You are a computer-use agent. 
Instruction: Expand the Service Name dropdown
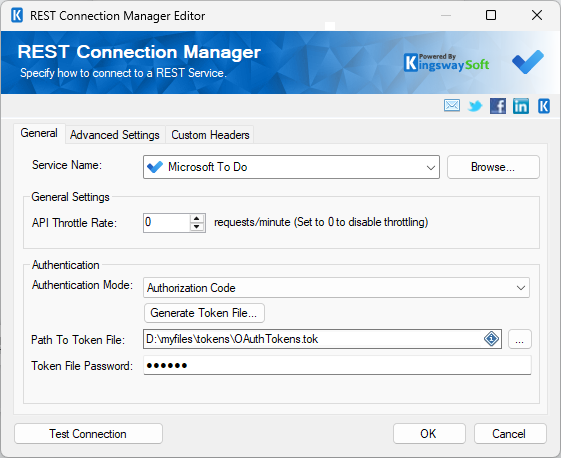pos(431,167)
